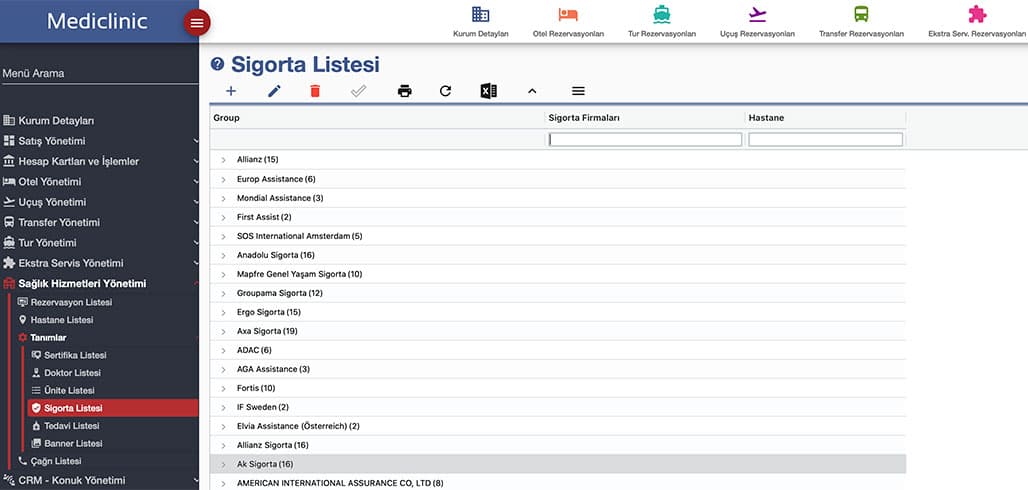Expand Mapfre Genel Yaşam Sigorta (10) group
Image resolution: width=1028 pixels, height=490 pixels.
[223, 274]
